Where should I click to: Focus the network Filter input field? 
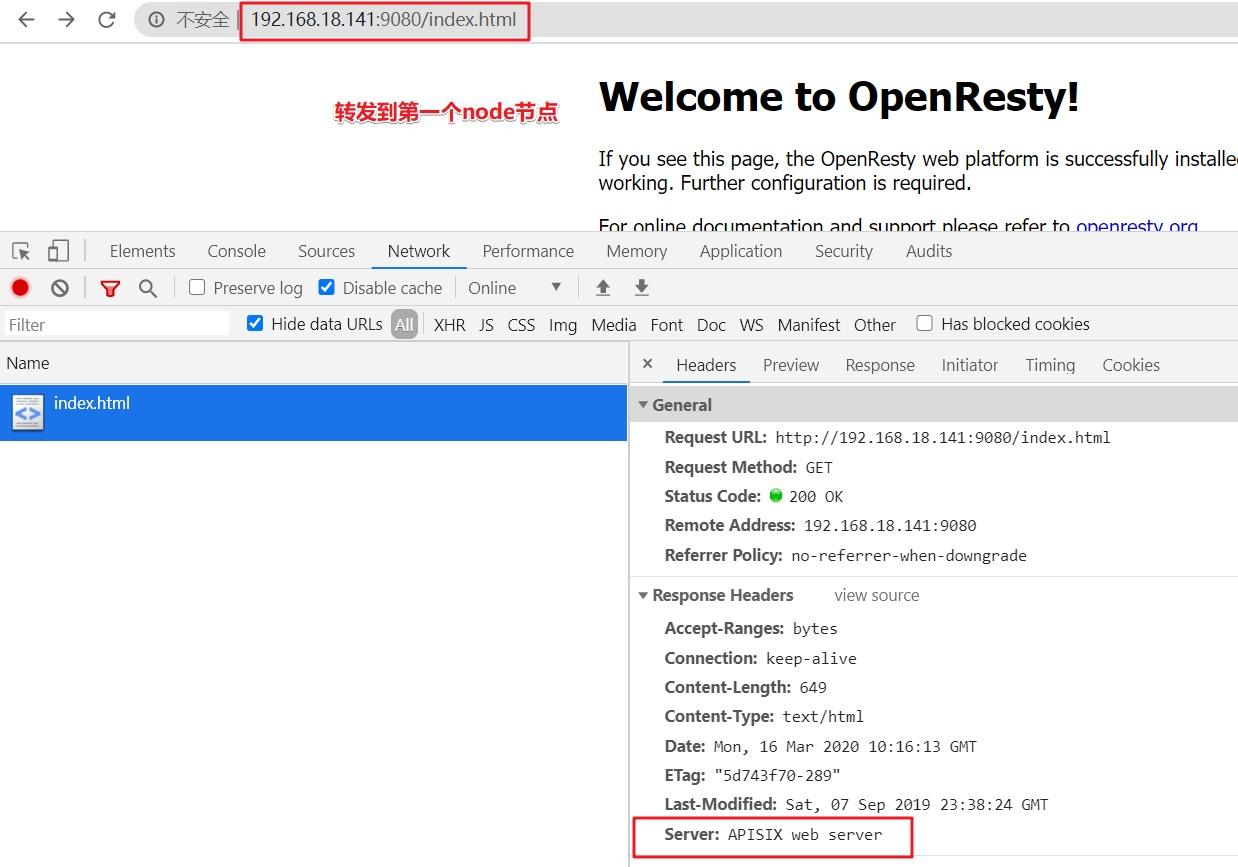point(117,324)
